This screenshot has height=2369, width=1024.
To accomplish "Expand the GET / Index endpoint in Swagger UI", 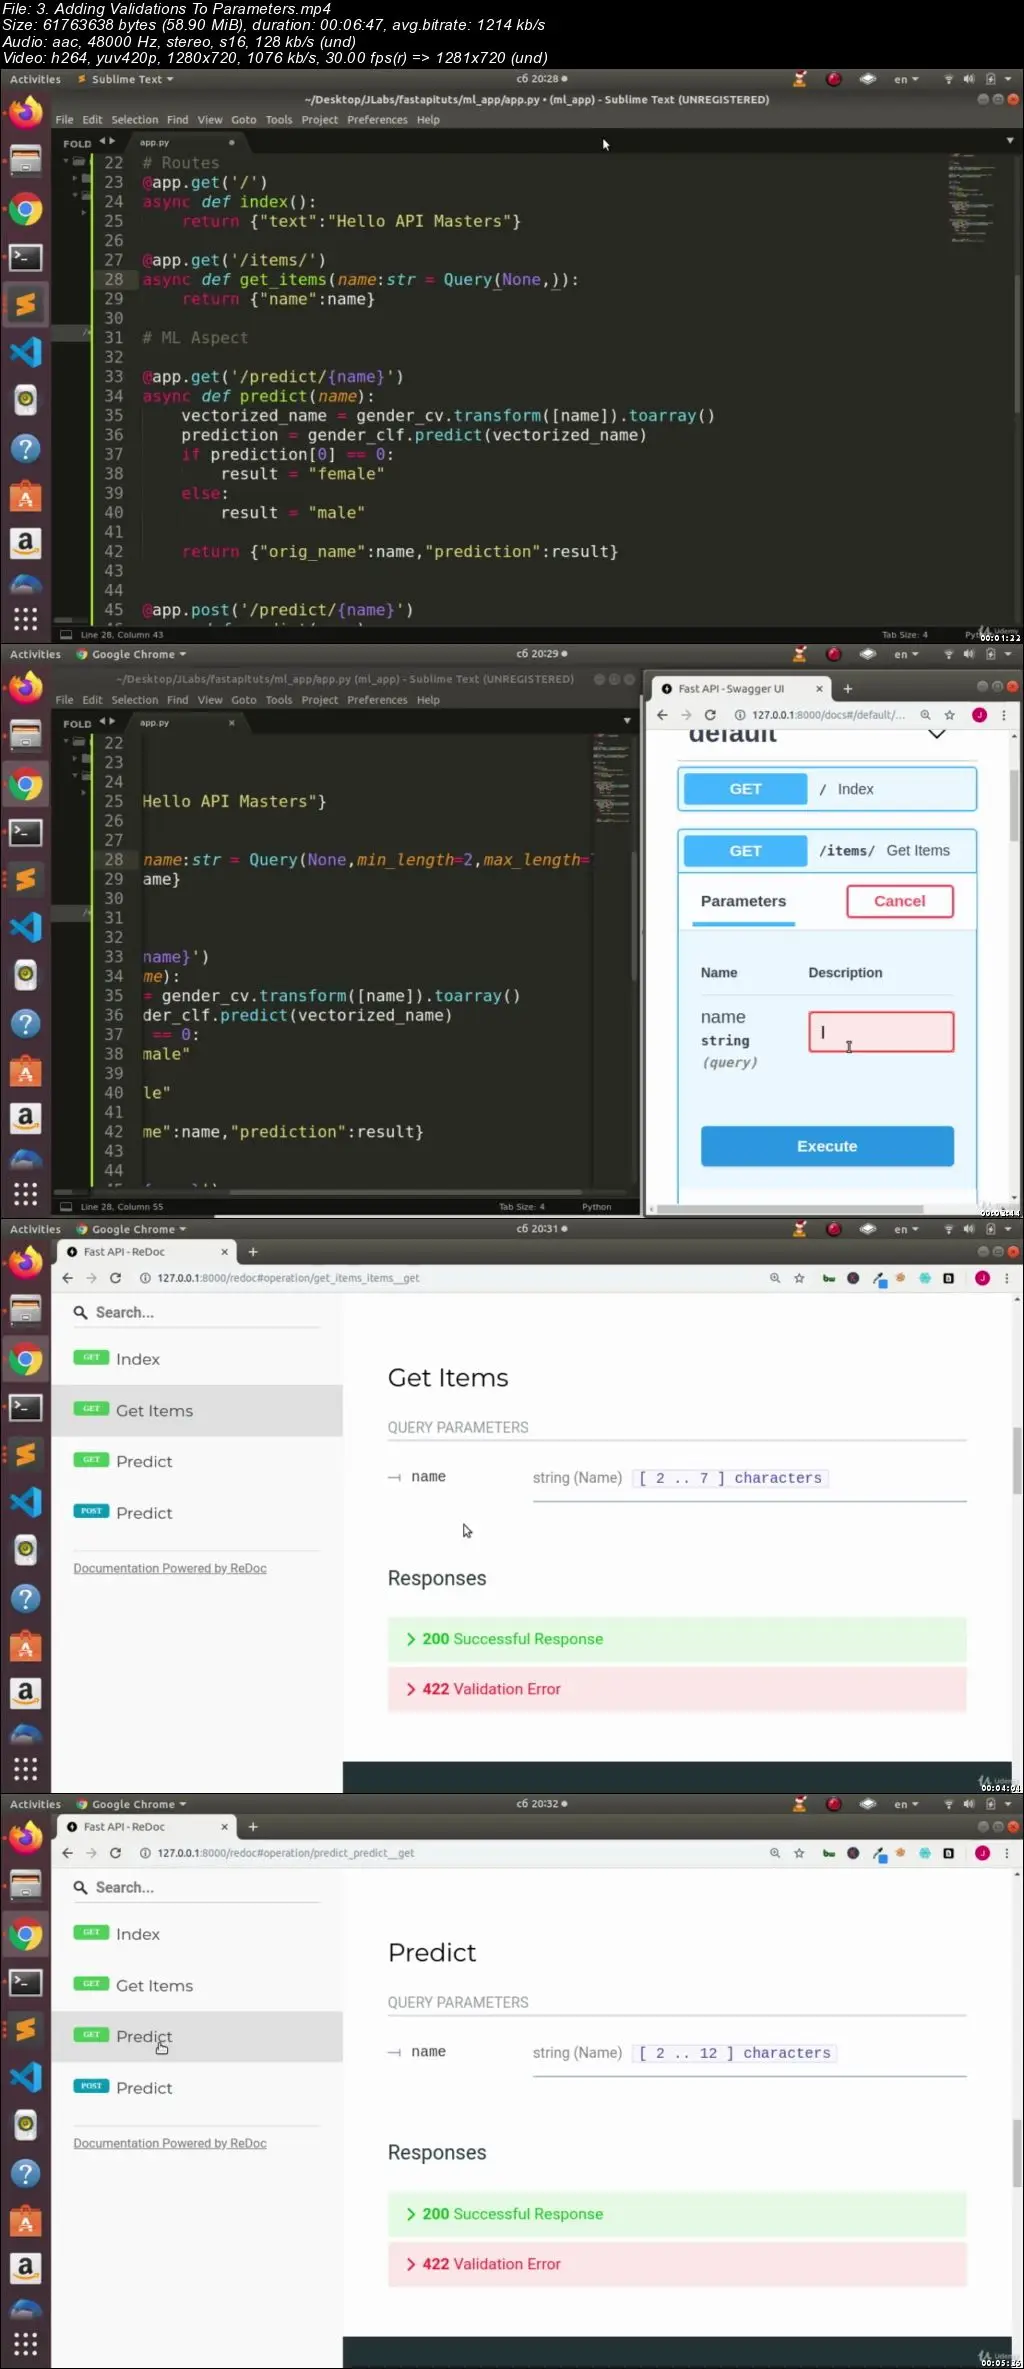I will pos(827,789).
